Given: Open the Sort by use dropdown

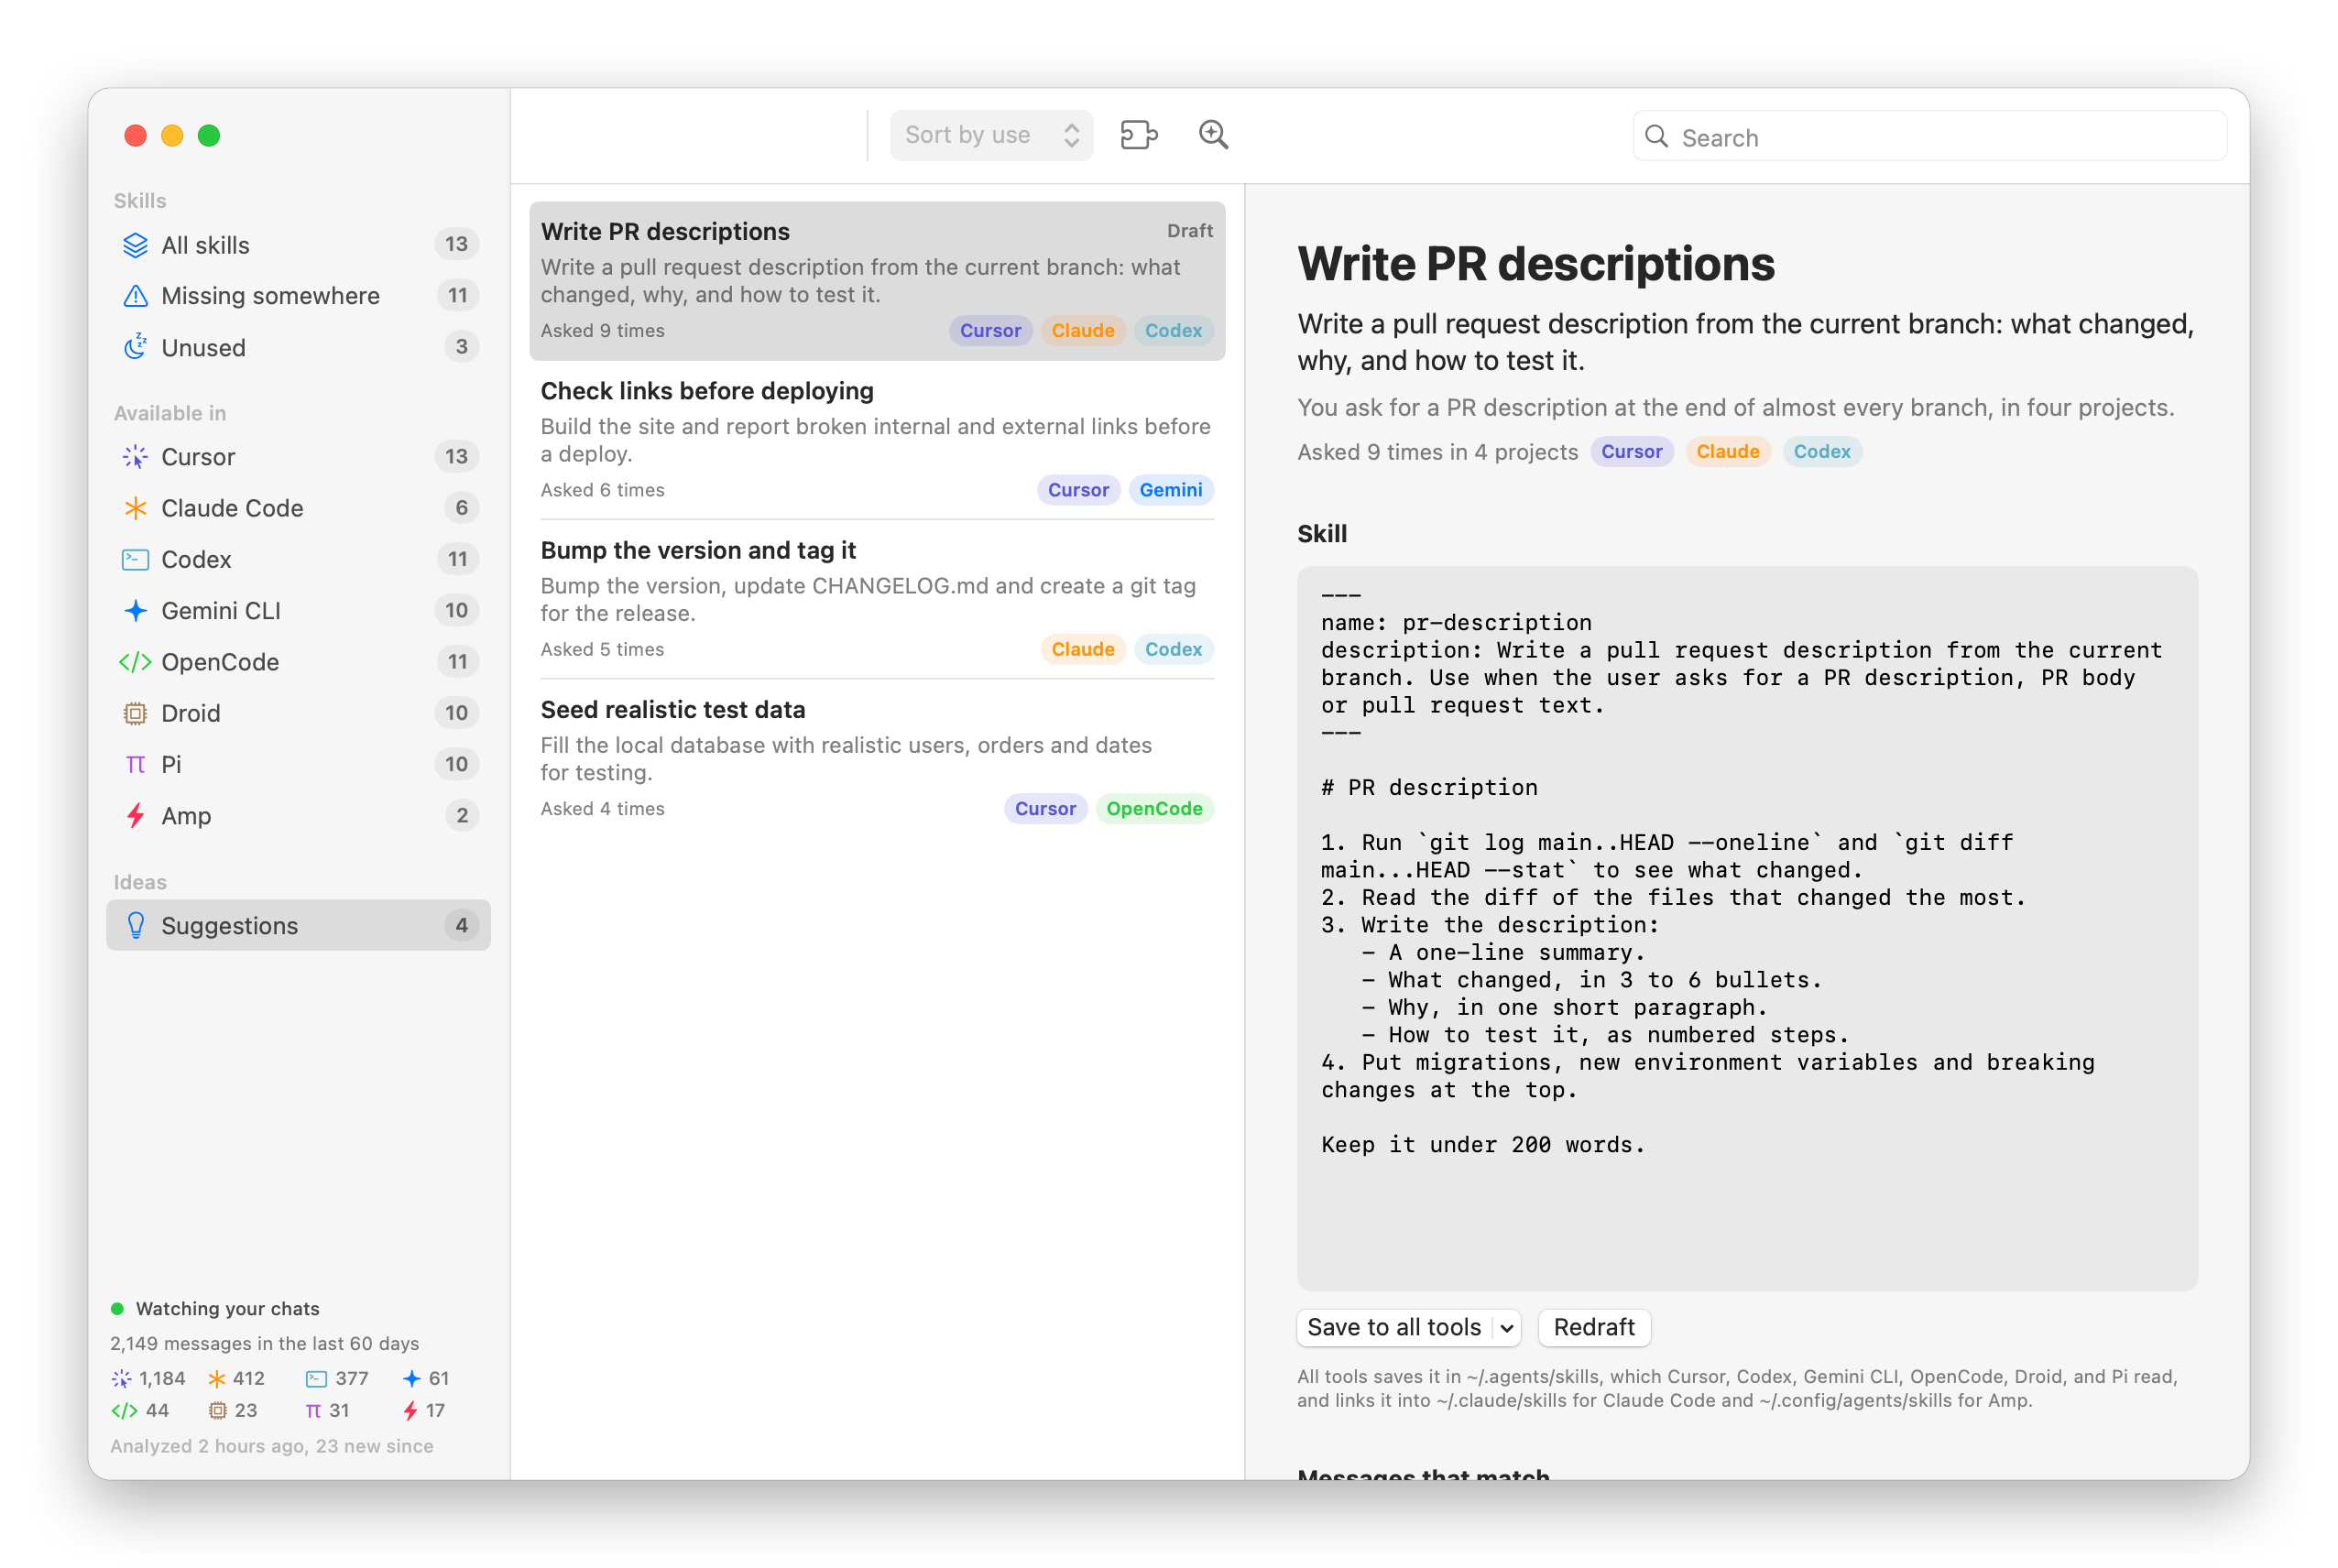Looking at the screenshot, I should [x=991, y=135].
